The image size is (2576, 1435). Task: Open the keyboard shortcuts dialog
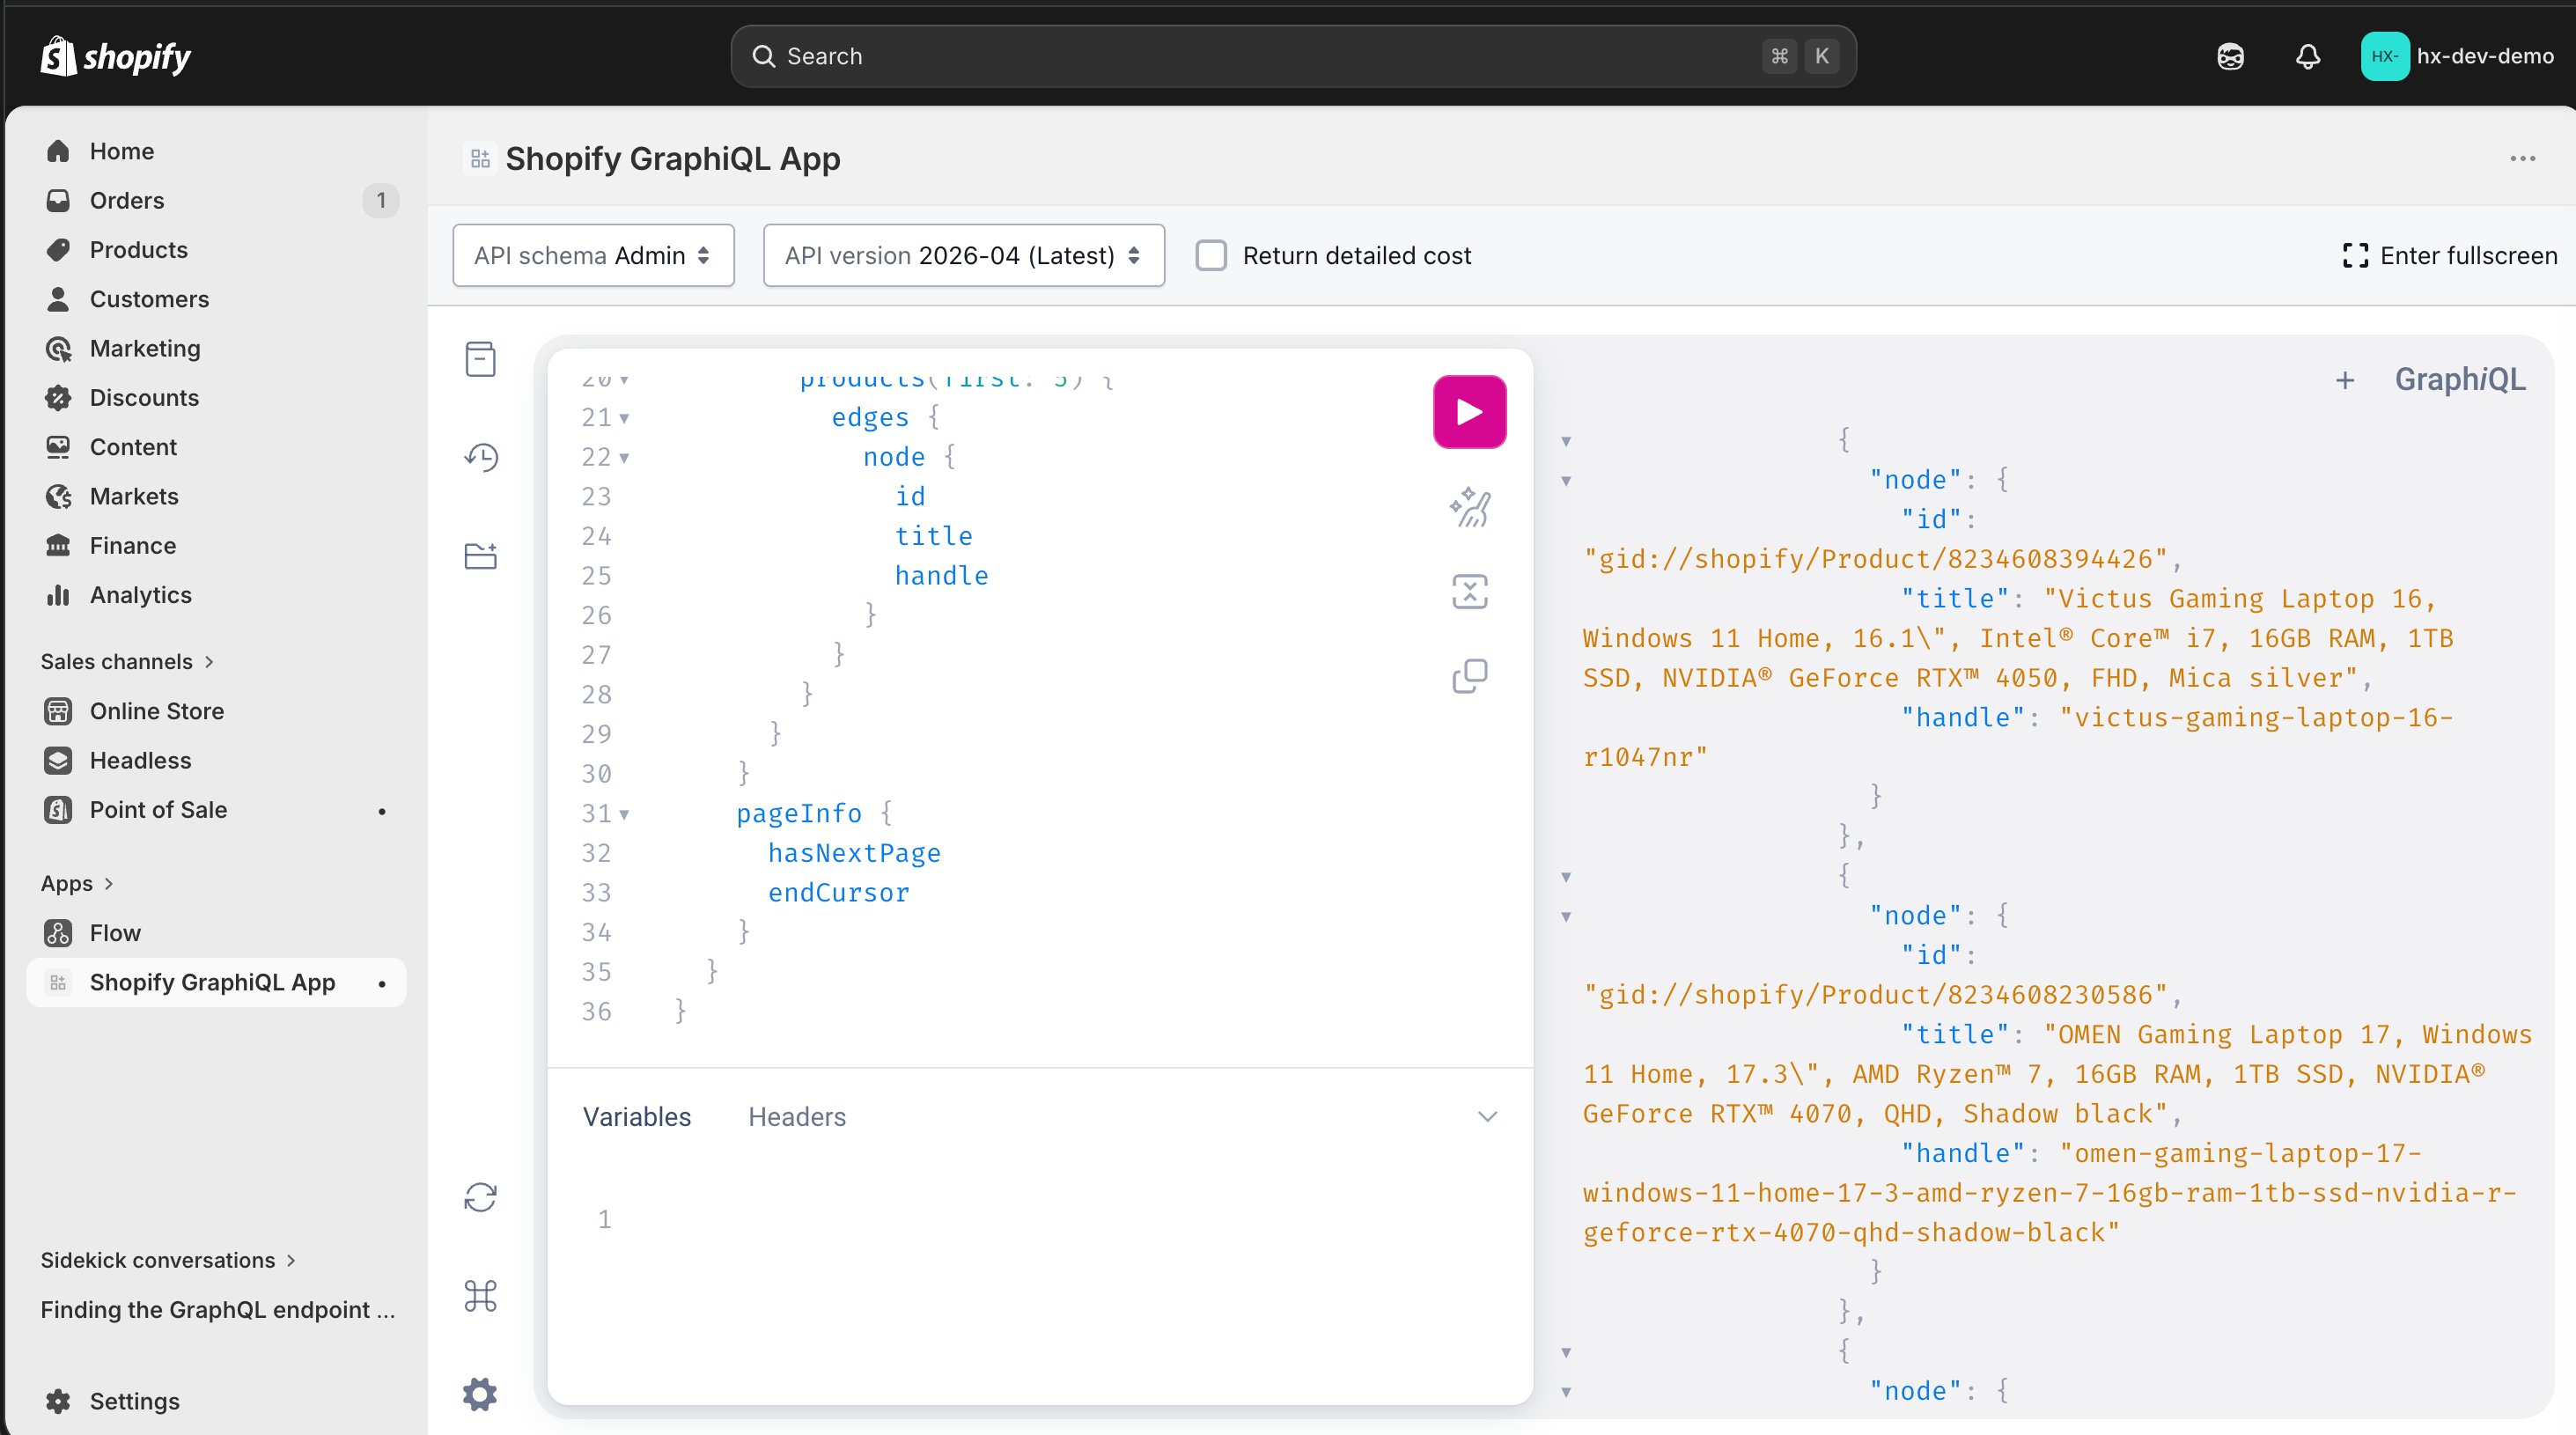point(480,1296)
